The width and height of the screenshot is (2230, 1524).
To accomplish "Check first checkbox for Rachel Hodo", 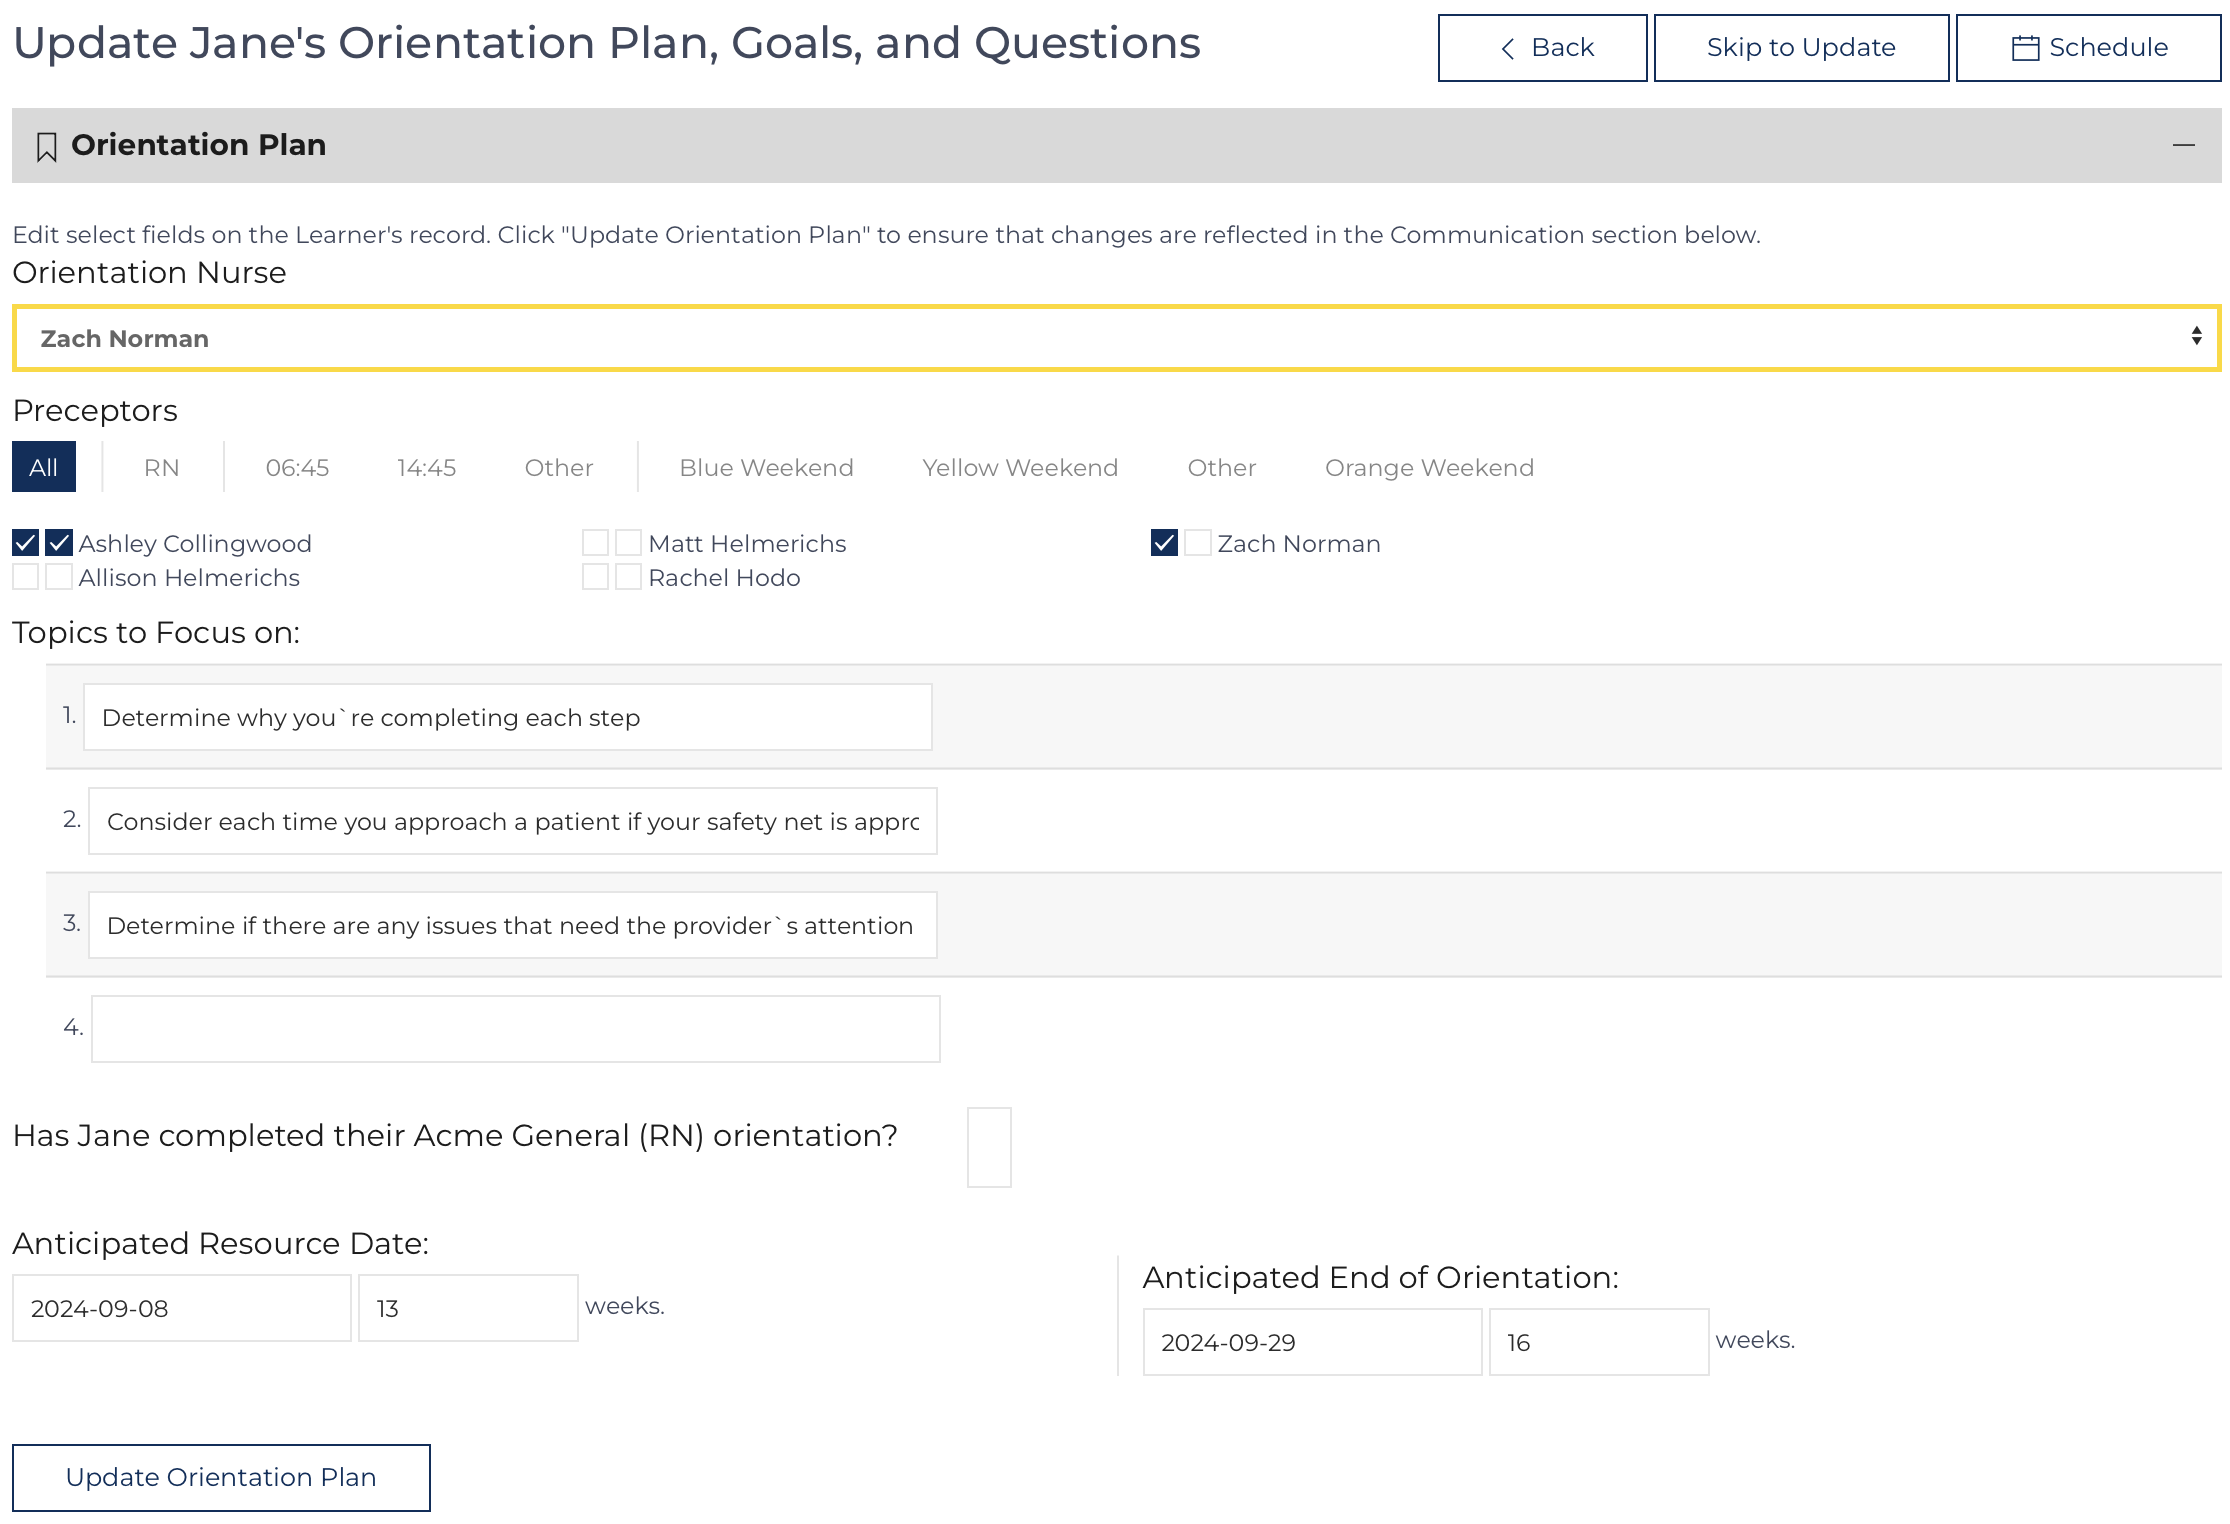I will [596, 577].
